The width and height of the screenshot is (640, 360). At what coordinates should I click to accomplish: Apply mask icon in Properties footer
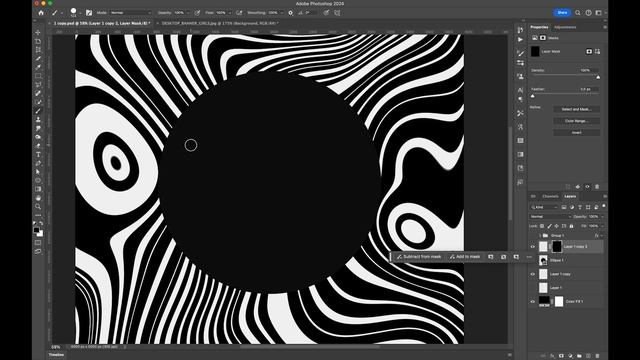(x=578, y=187)
